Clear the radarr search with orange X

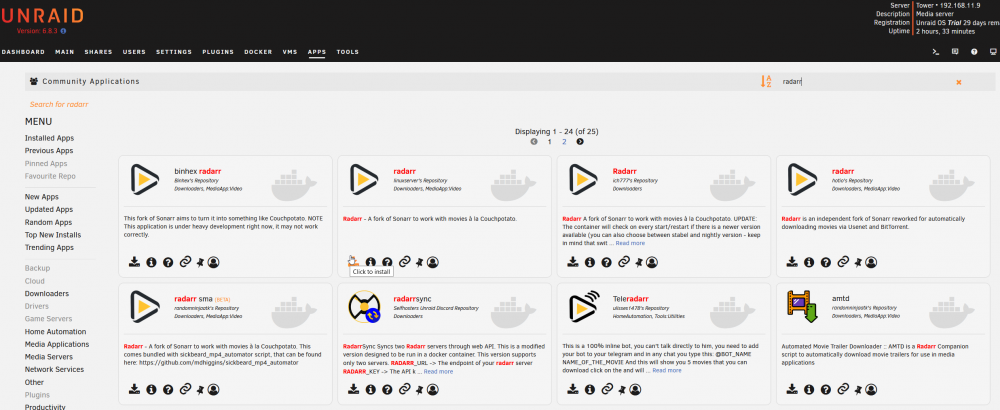tap(959, 82)
